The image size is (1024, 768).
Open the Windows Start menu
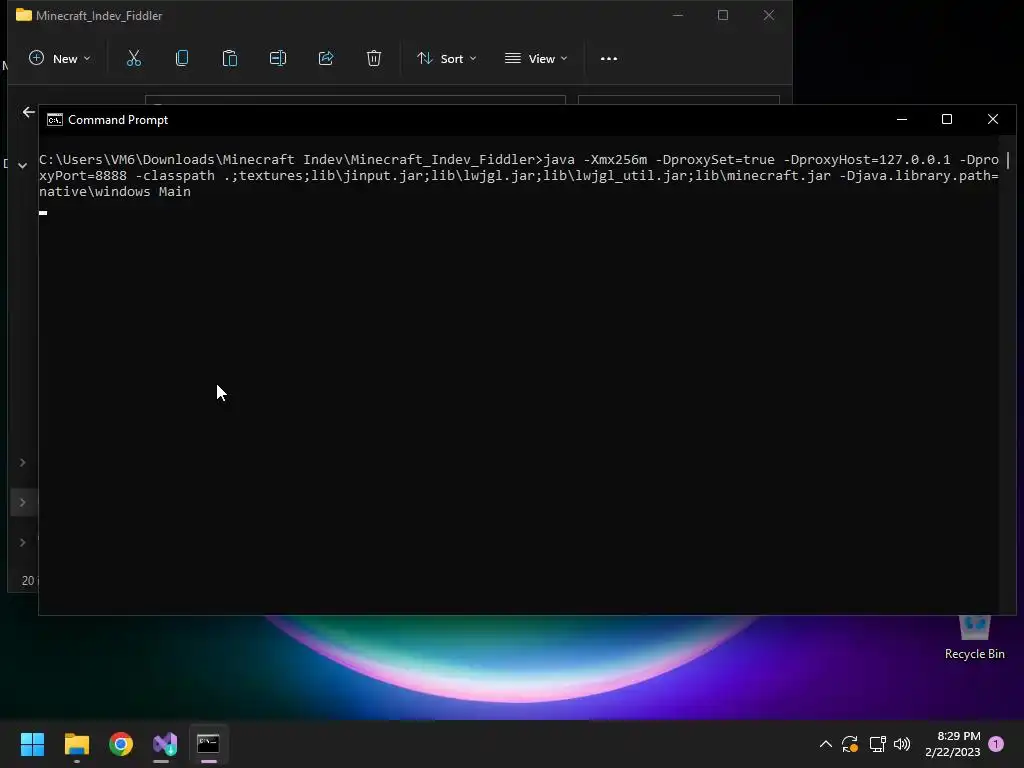tap(32, 744)
